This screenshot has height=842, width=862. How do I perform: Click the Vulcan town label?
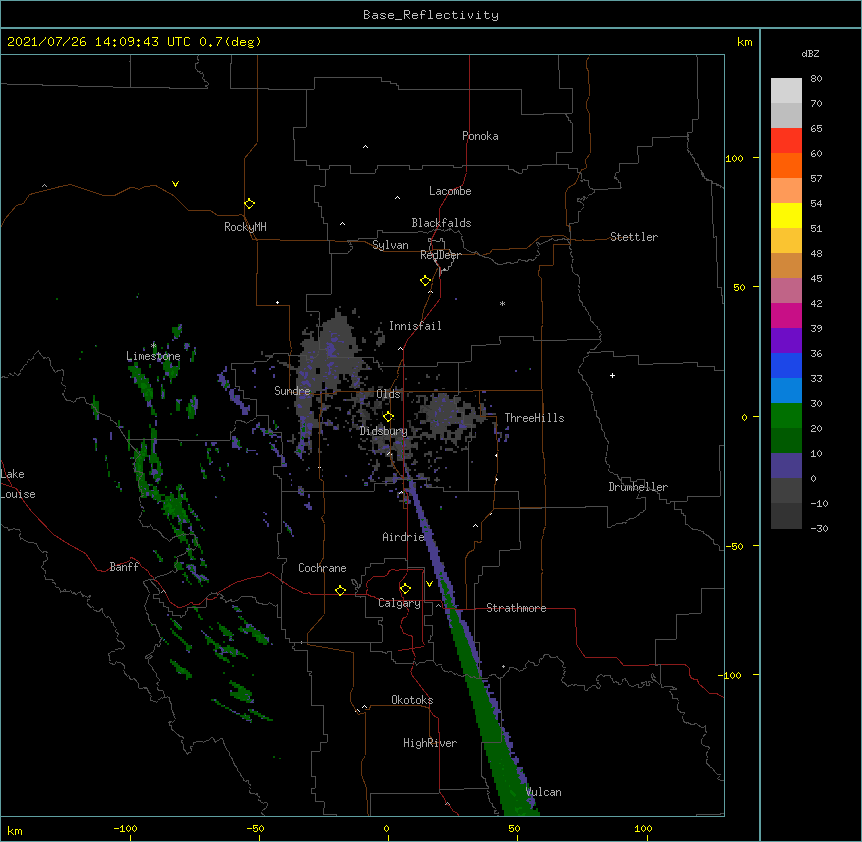pyautogui.click(x=544, y=792)
